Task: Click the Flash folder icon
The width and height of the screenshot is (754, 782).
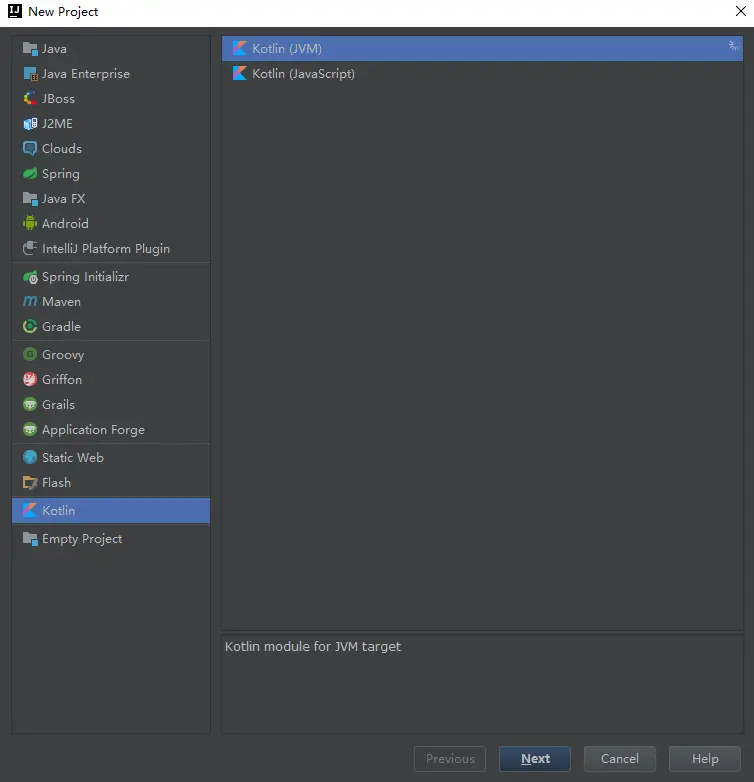Action: (30, 483)
